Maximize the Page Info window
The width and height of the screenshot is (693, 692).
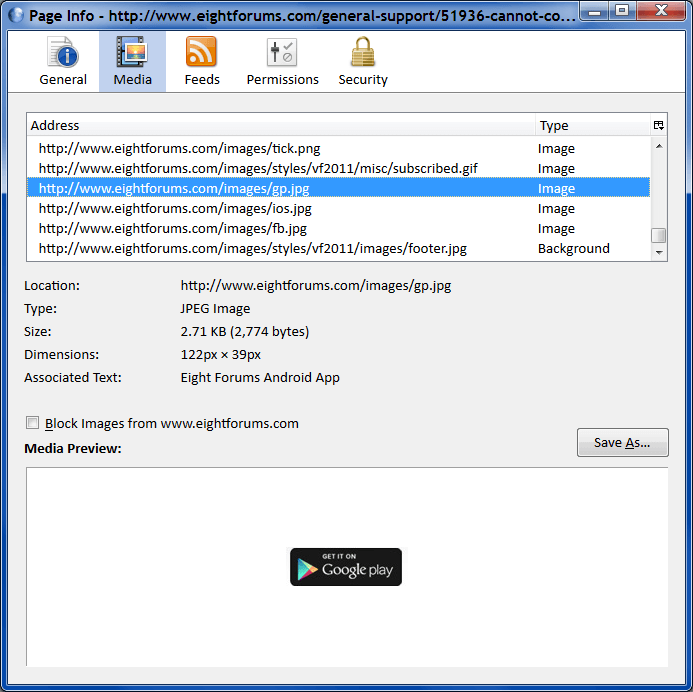[x=622, y=11]
